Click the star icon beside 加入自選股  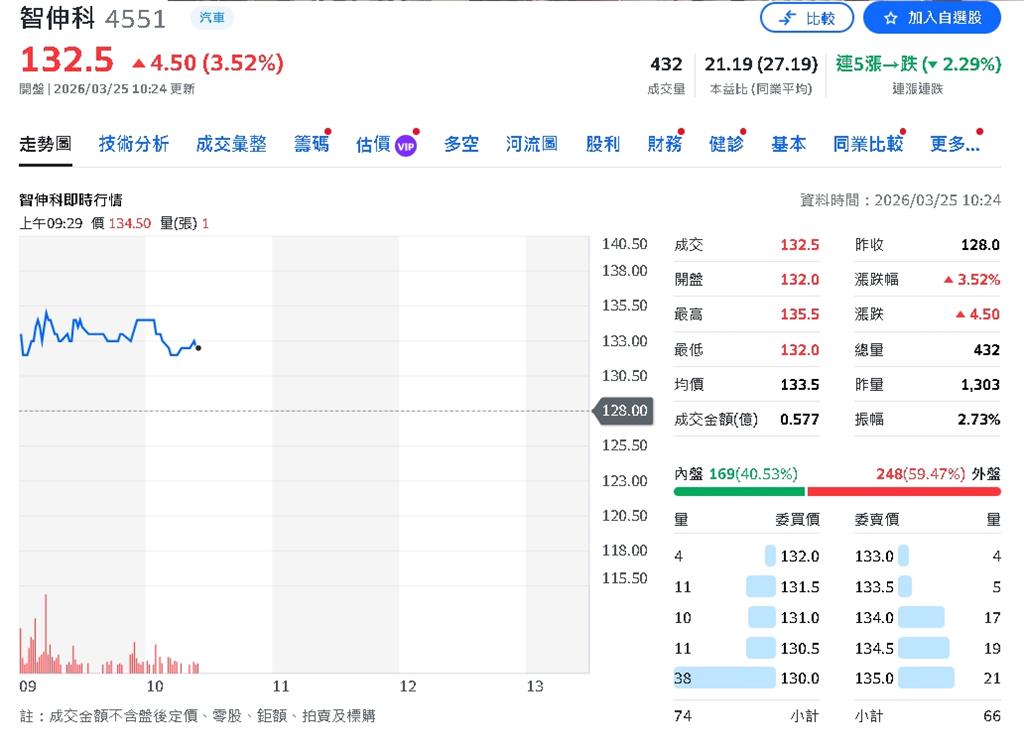click(x=890, y=17)
